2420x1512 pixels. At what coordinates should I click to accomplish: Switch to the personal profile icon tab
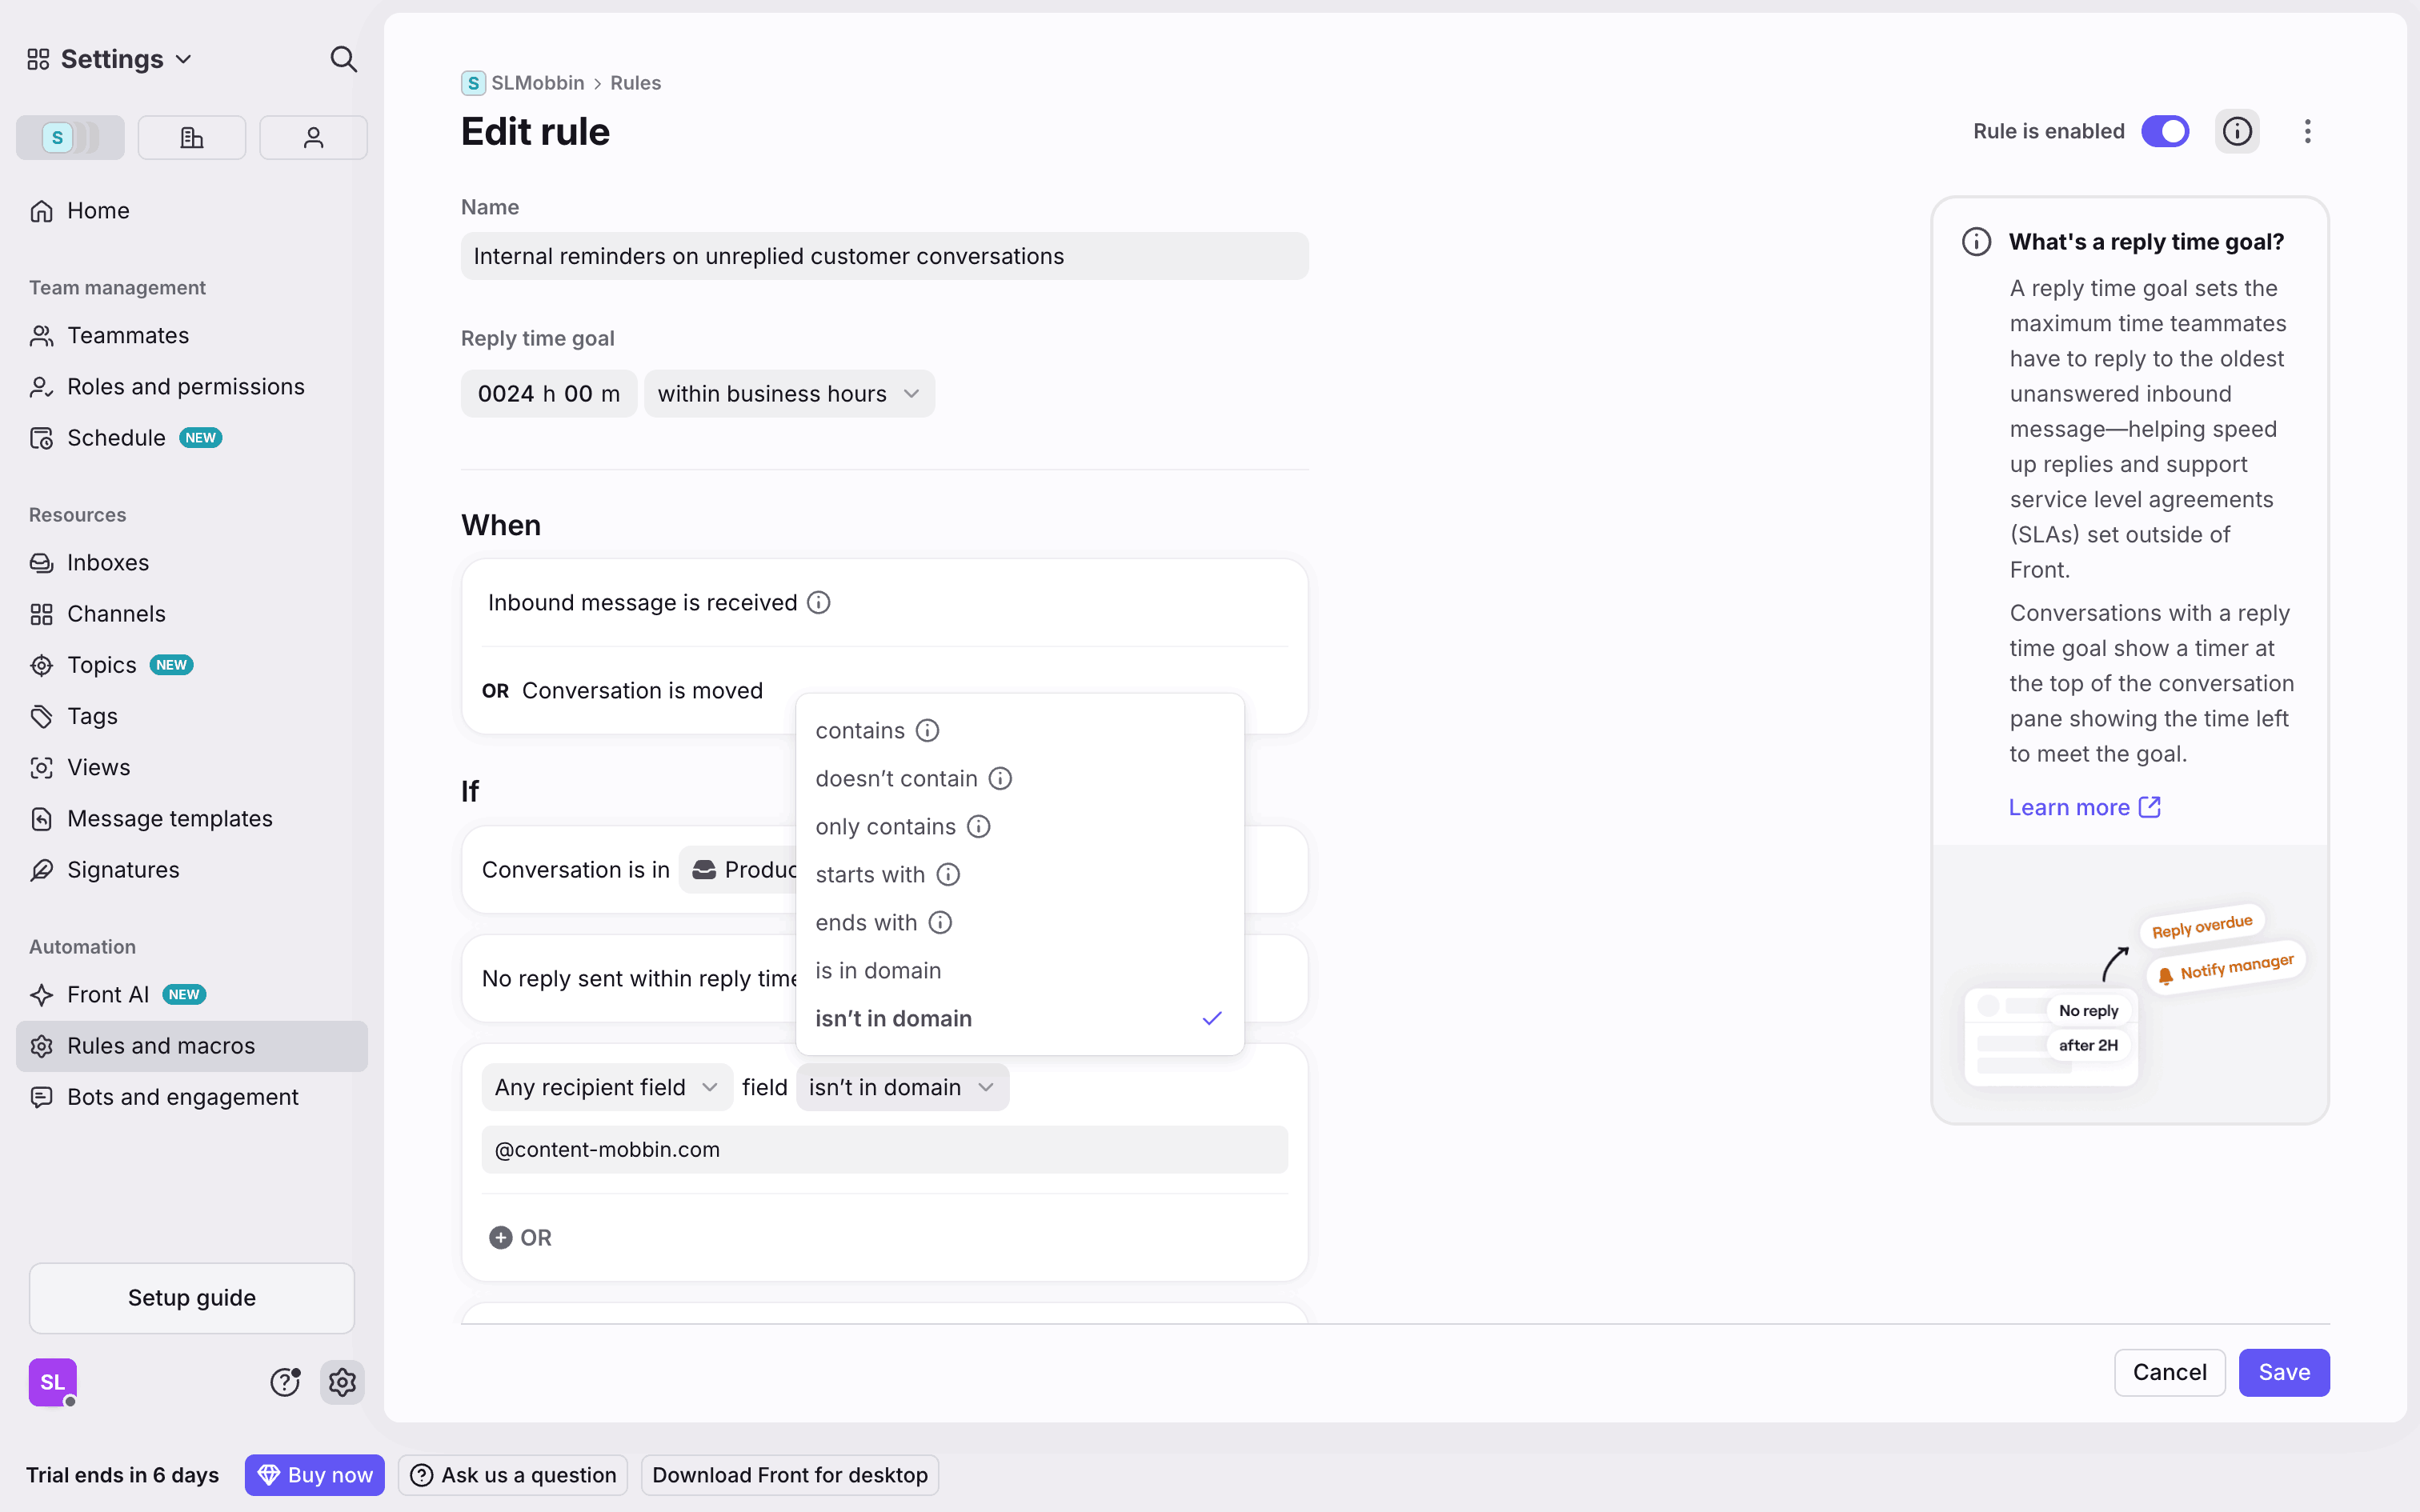[x=313, y=137]
